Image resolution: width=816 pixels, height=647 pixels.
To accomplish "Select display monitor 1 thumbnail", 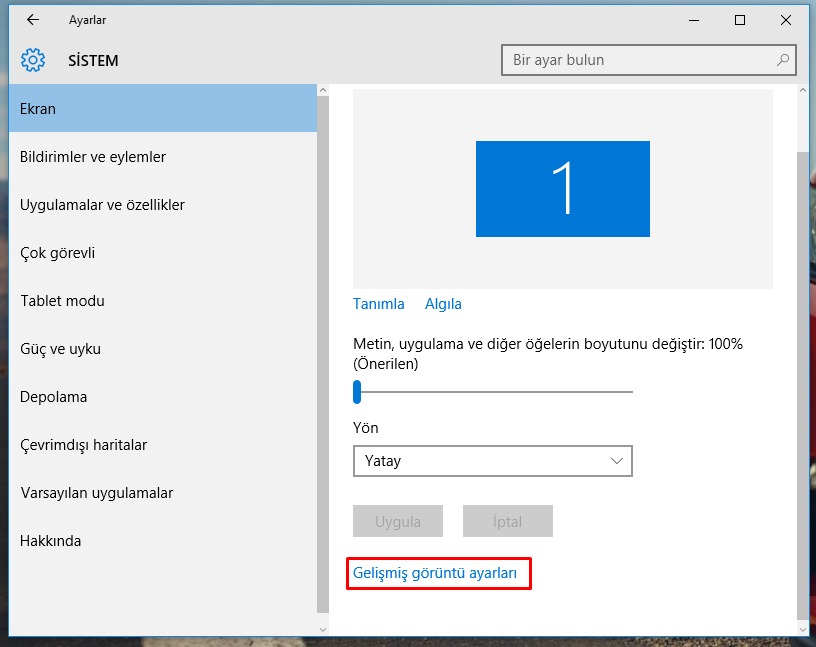I will pyautogui.click(x=562, y=189).
